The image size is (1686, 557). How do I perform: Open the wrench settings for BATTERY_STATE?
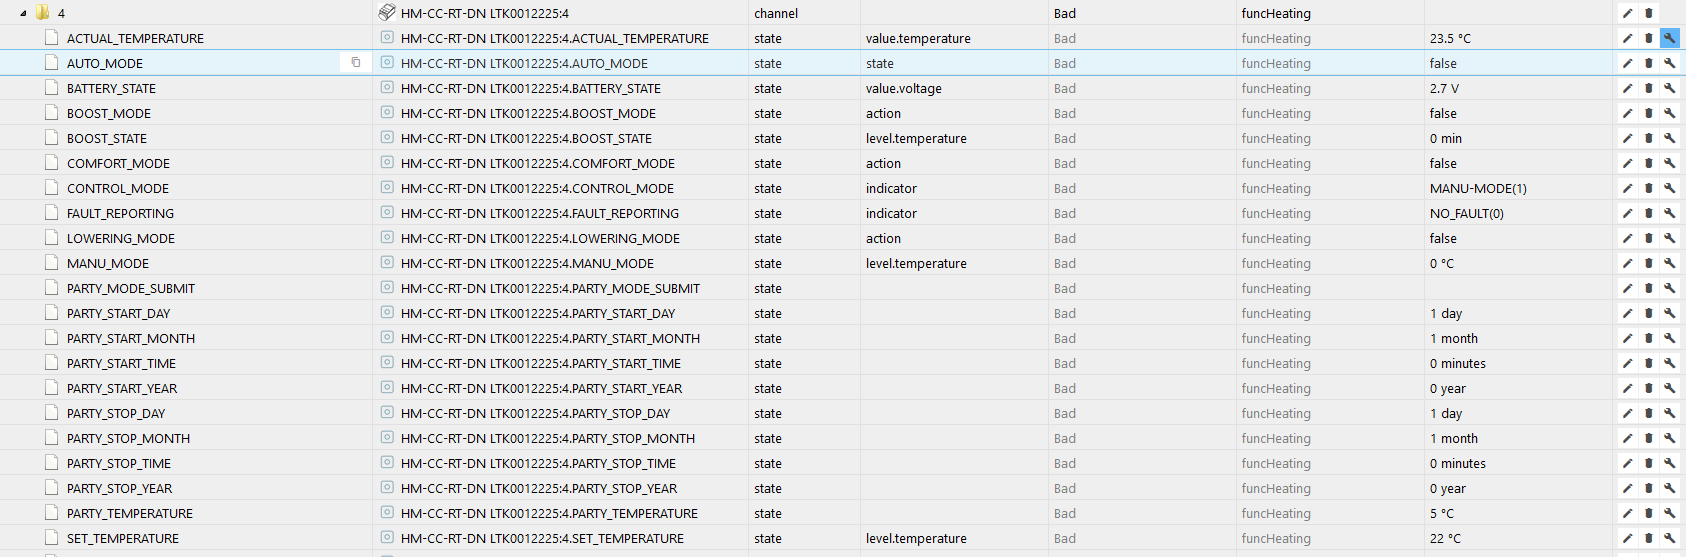pyautogui.click(x=1669, y=88)
